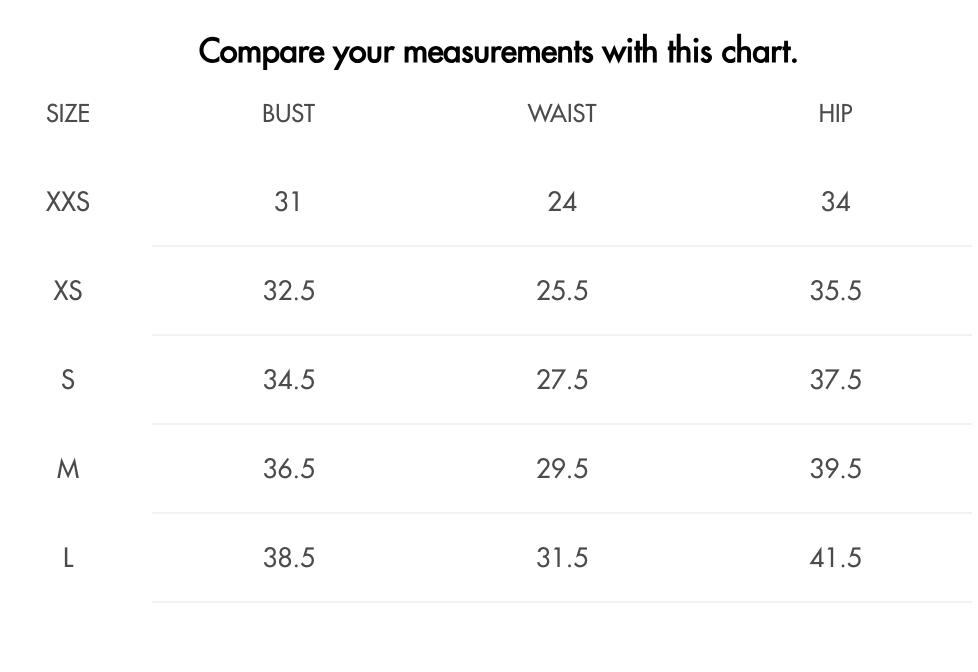Select the M waist value 29.5

click(562, 469)
